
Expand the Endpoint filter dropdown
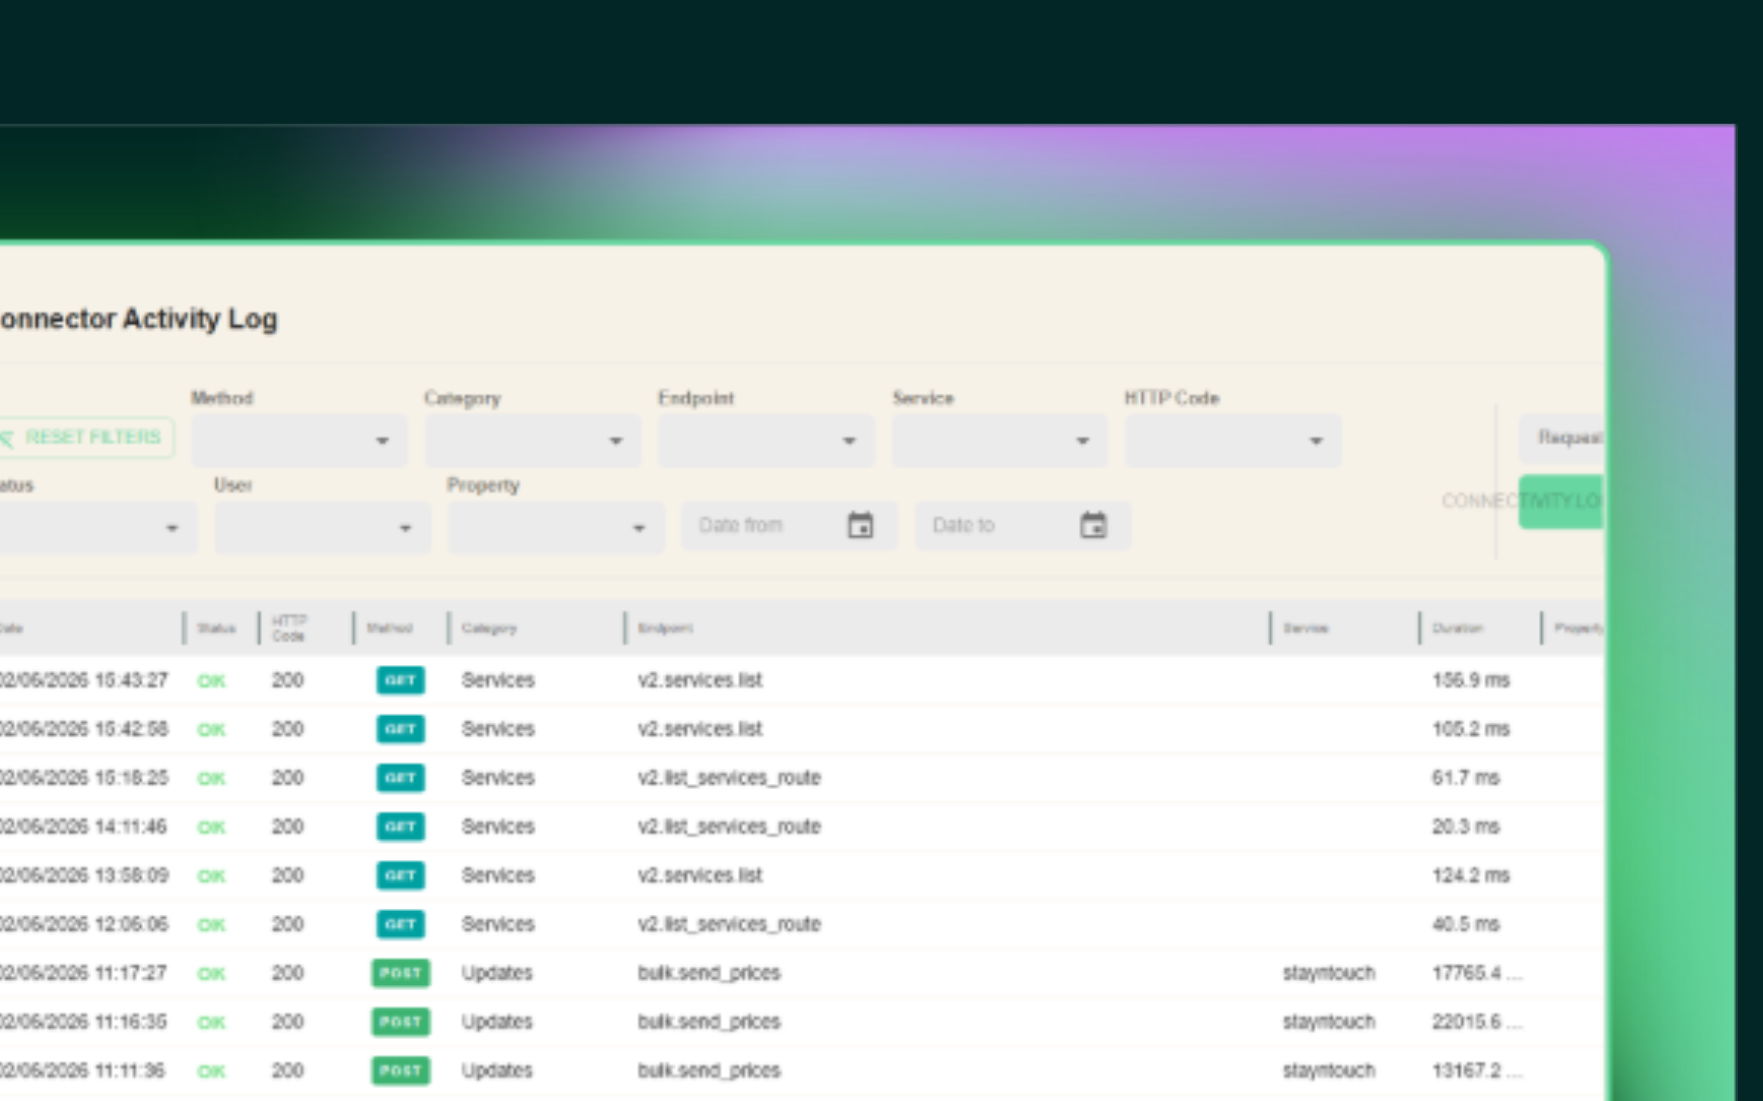[x=766, y=441]
